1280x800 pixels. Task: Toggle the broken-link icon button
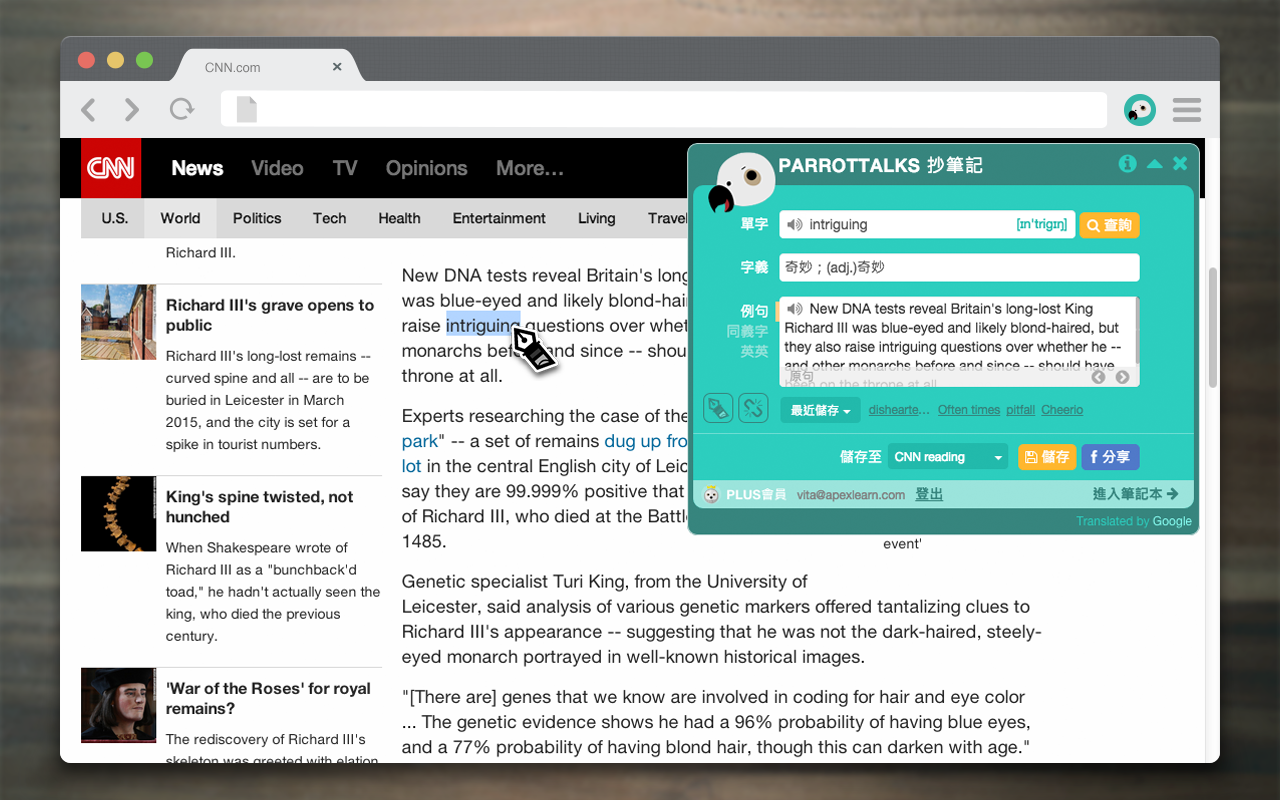tap(753, 408)
